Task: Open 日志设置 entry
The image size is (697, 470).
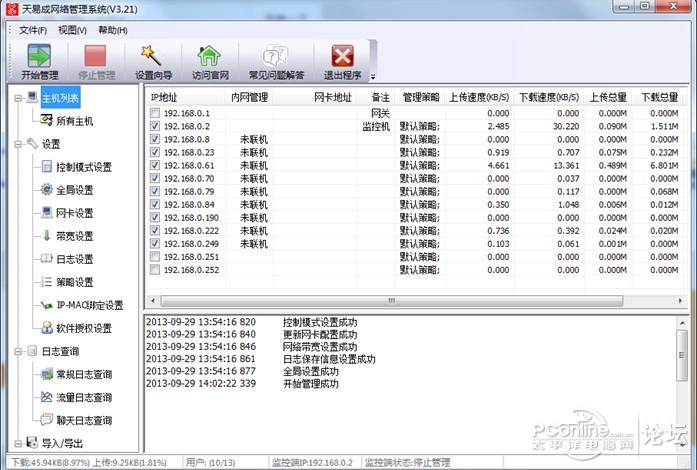Action: pos(75,259)
